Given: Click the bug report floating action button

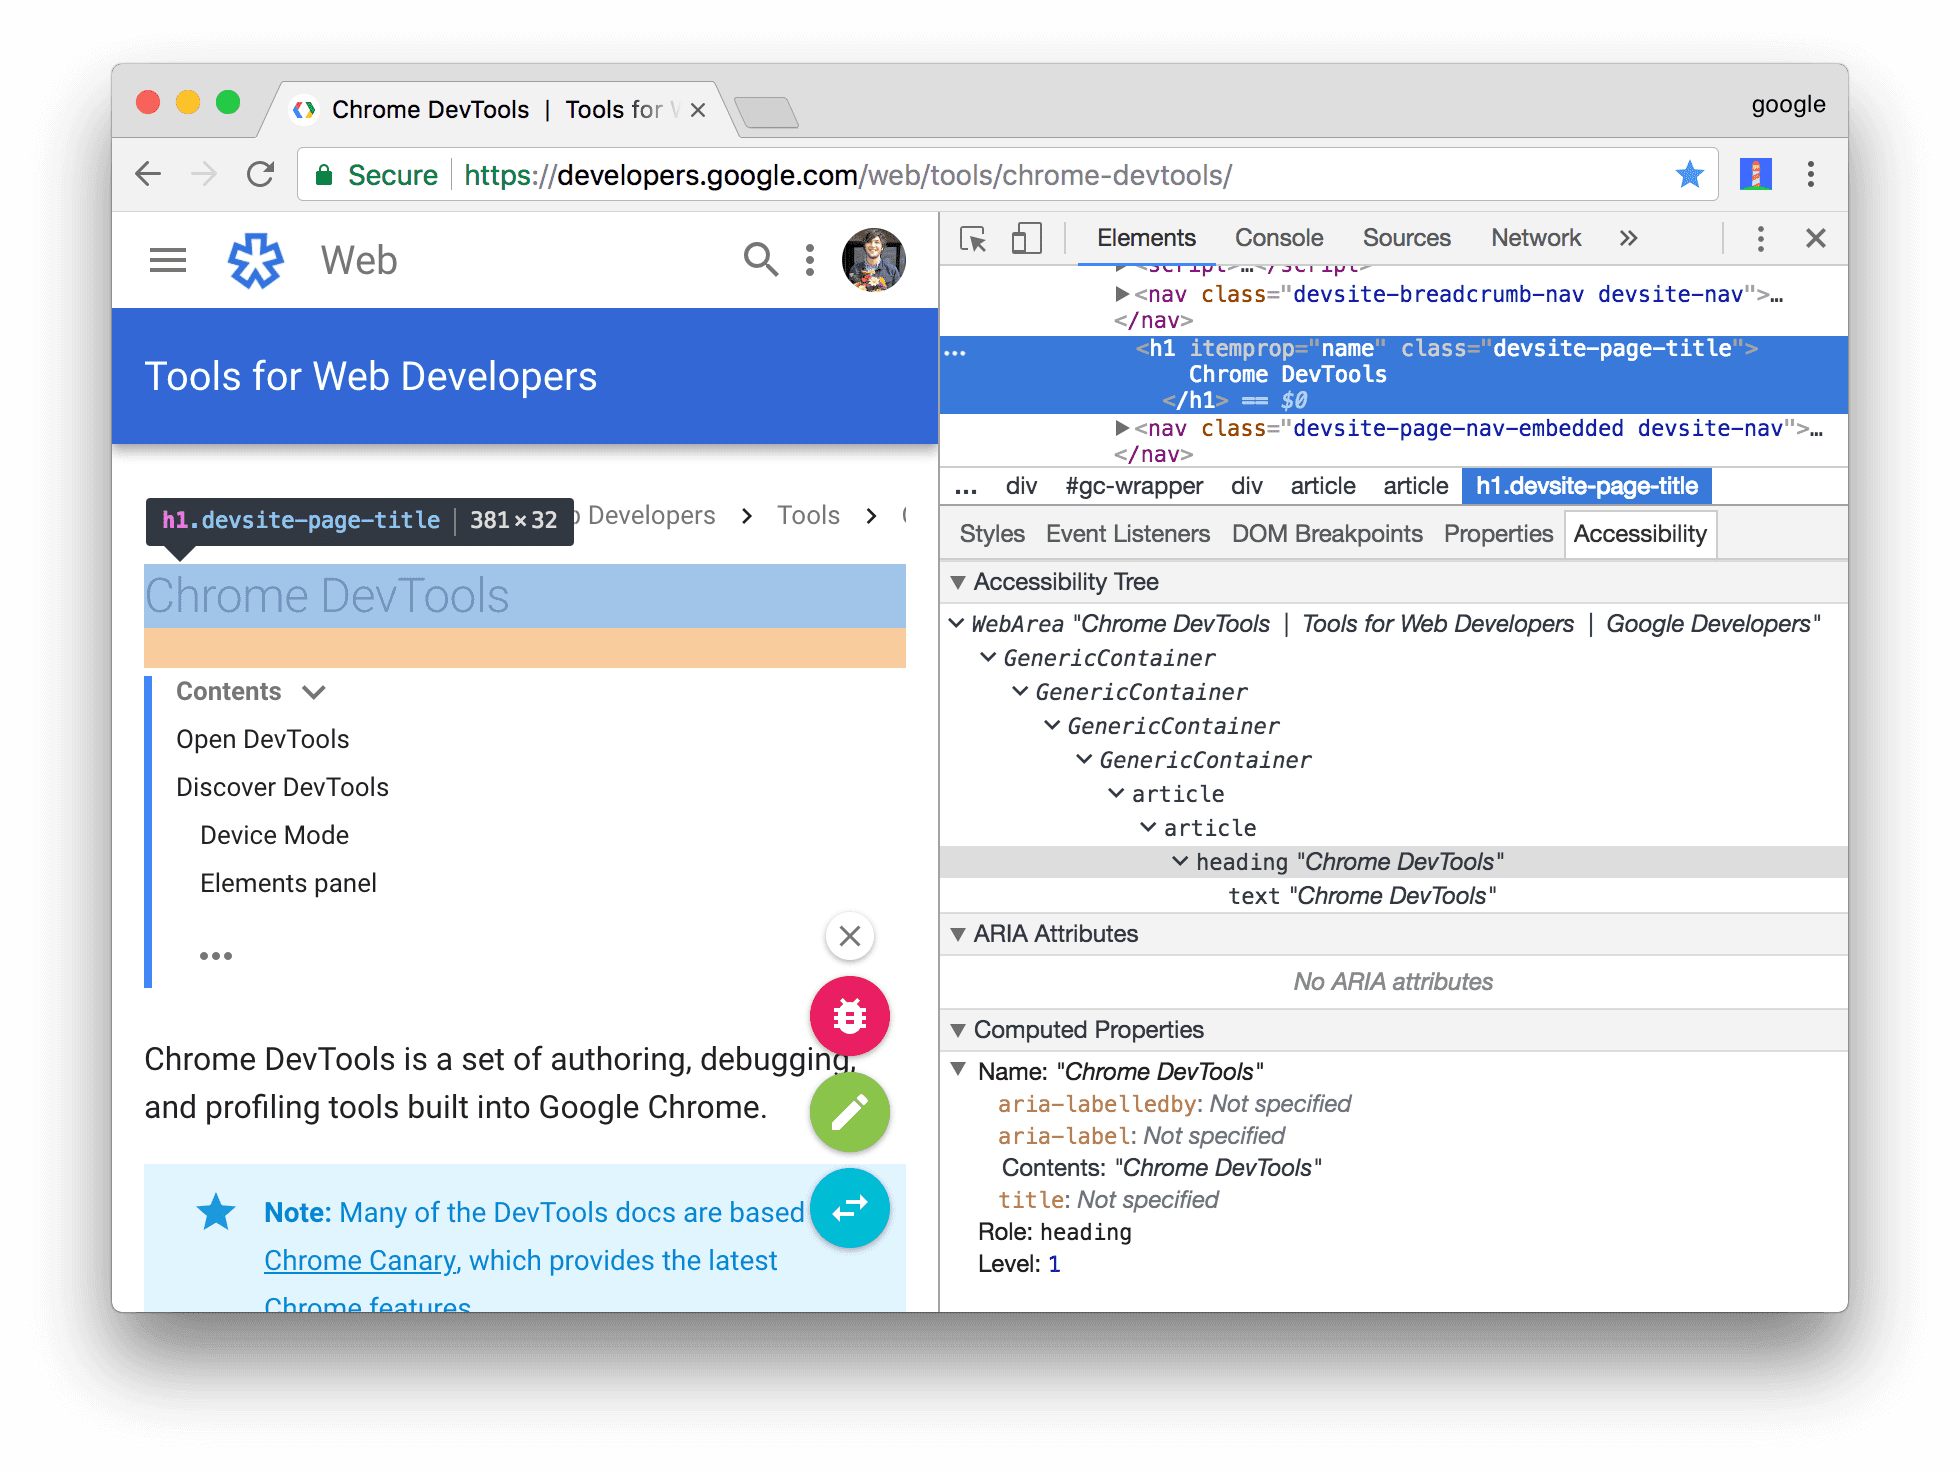Looking at the screenshot, I should (x=850, y=1016).
